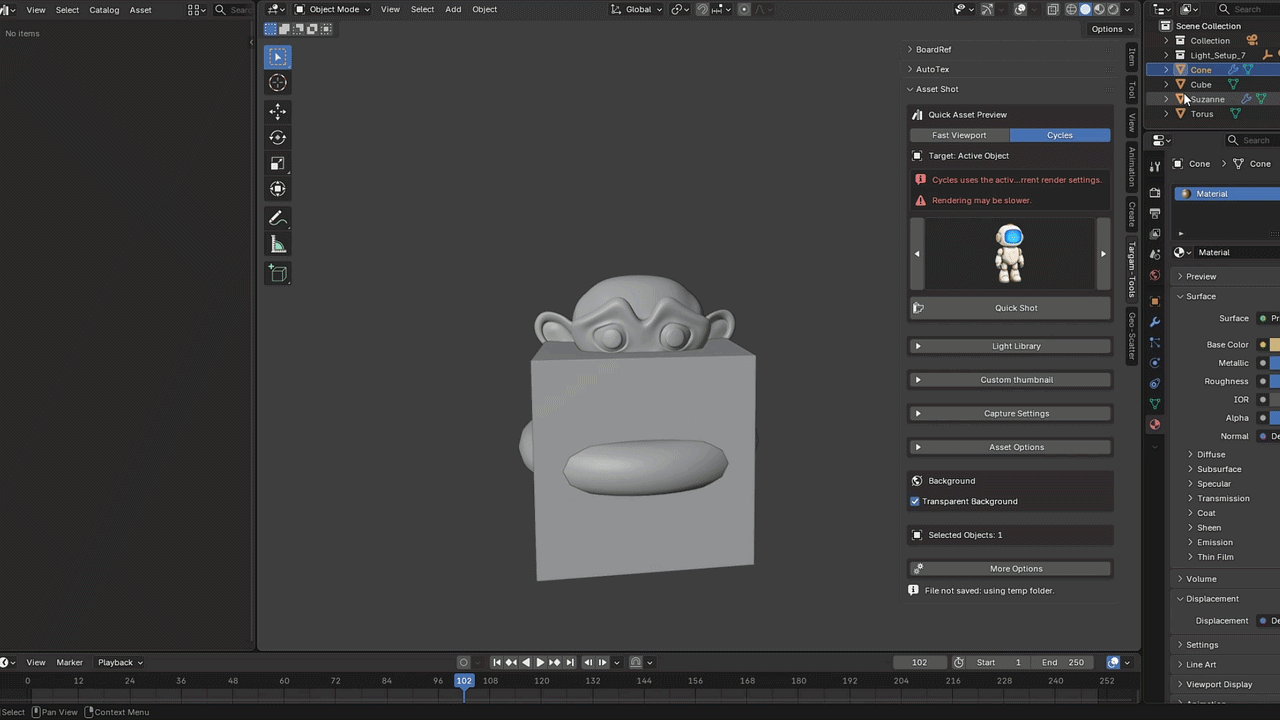Select the Move tool

[278, 111]
